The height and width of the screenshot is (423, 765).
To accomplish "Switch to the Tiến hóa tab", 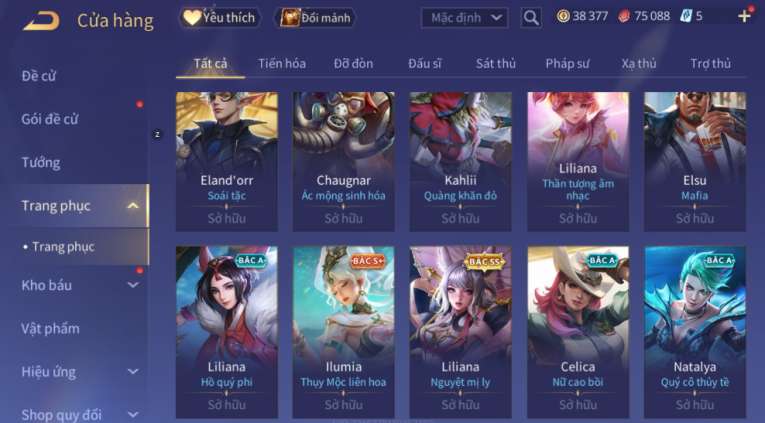I will click(x=282, y=63).
